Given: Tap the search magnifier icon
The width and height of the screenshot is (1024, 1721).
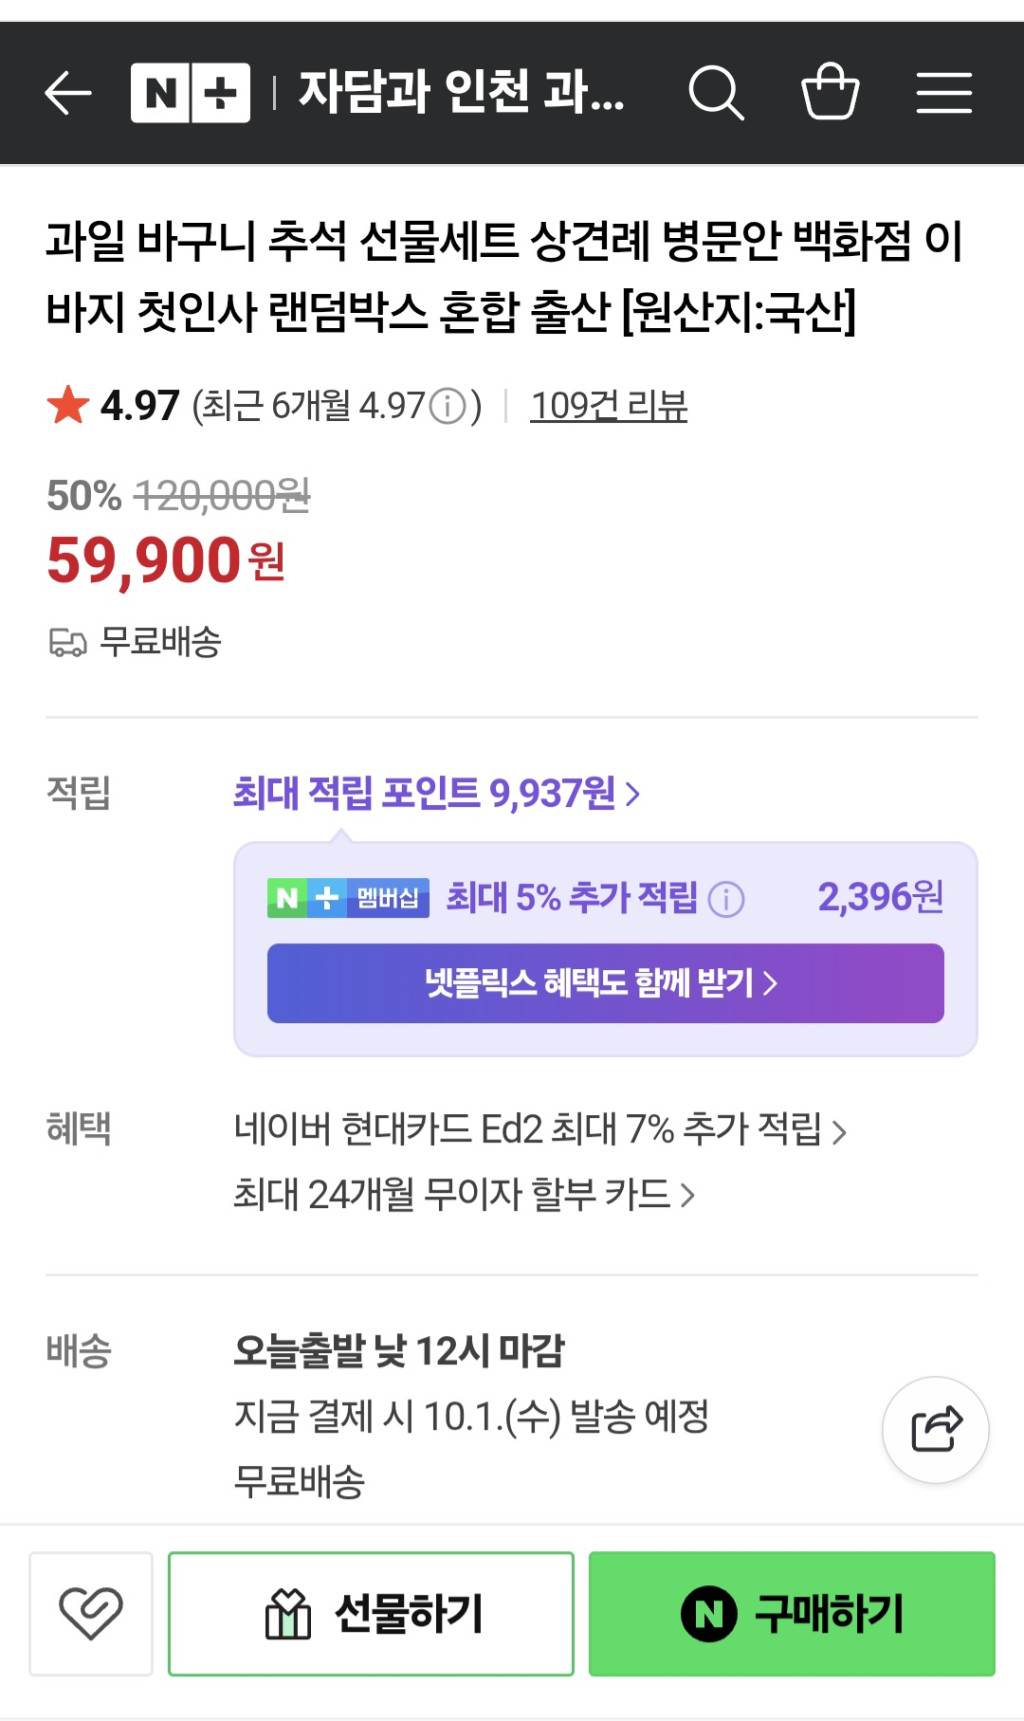Looking at the screenshot, I should 716,93.
